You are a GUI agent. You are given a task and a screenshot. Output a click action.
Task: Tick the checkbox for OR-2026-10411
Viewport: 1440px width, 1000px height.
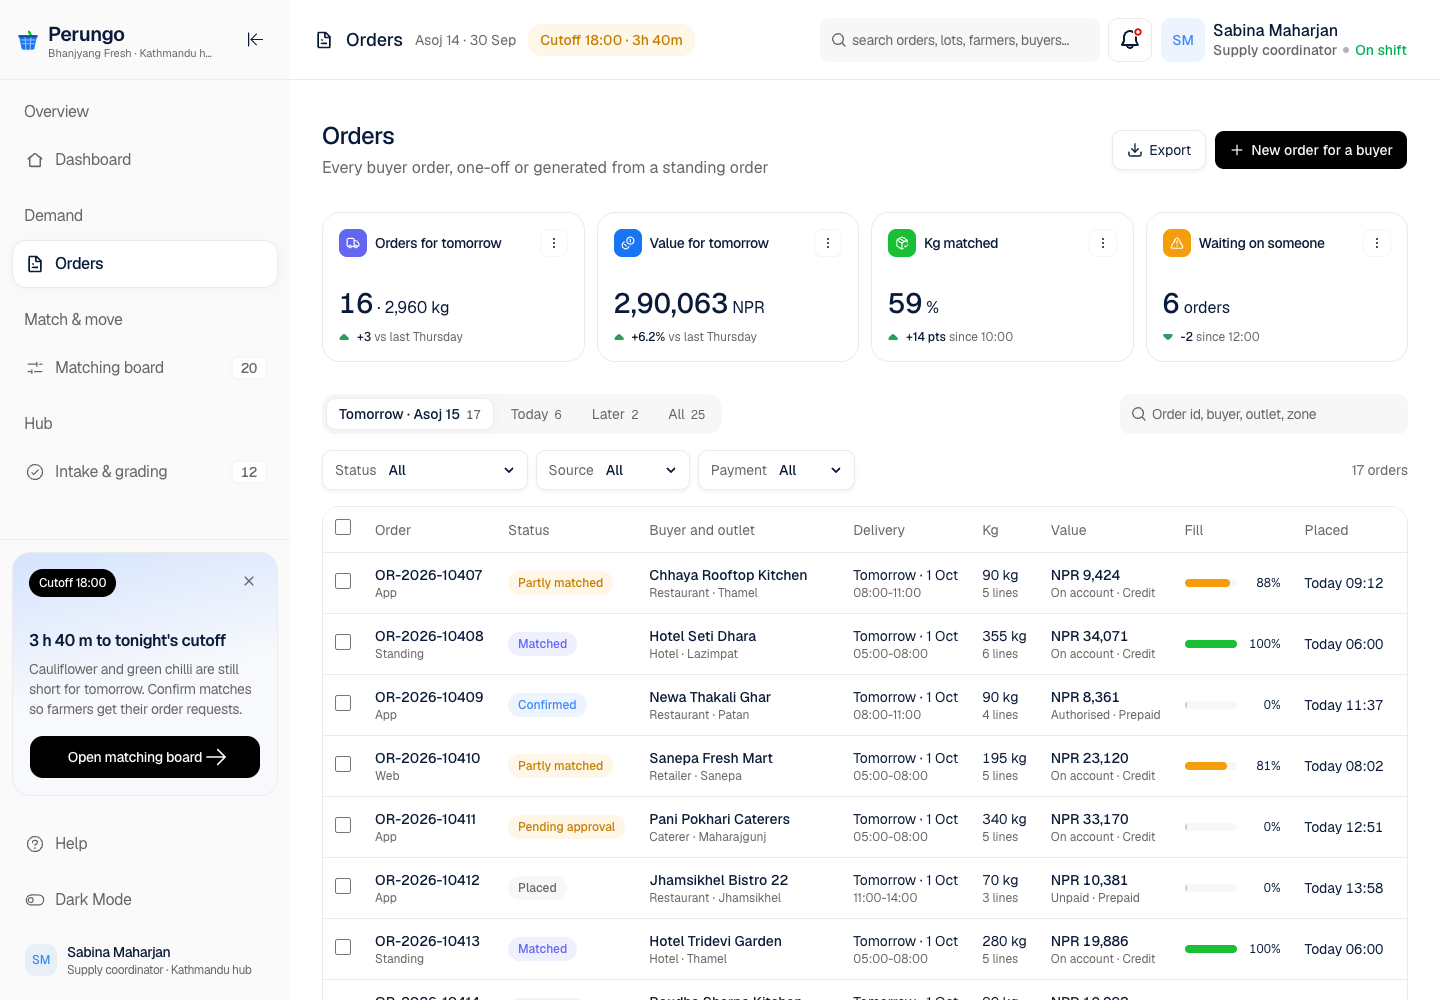point(343,825)
